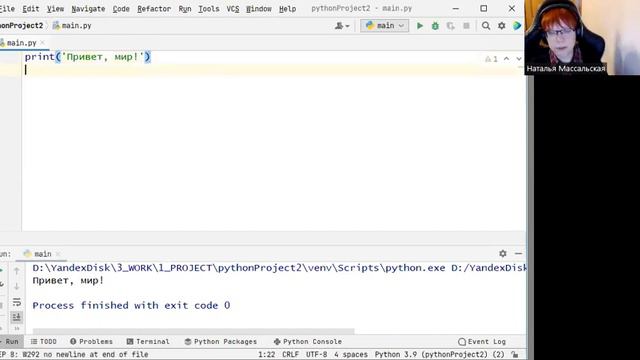Viewport: 640px width, 360px height.
Task: Click 'Process finished with exit code 0' text
Action: pyautogui.click(x=131, y=305)
